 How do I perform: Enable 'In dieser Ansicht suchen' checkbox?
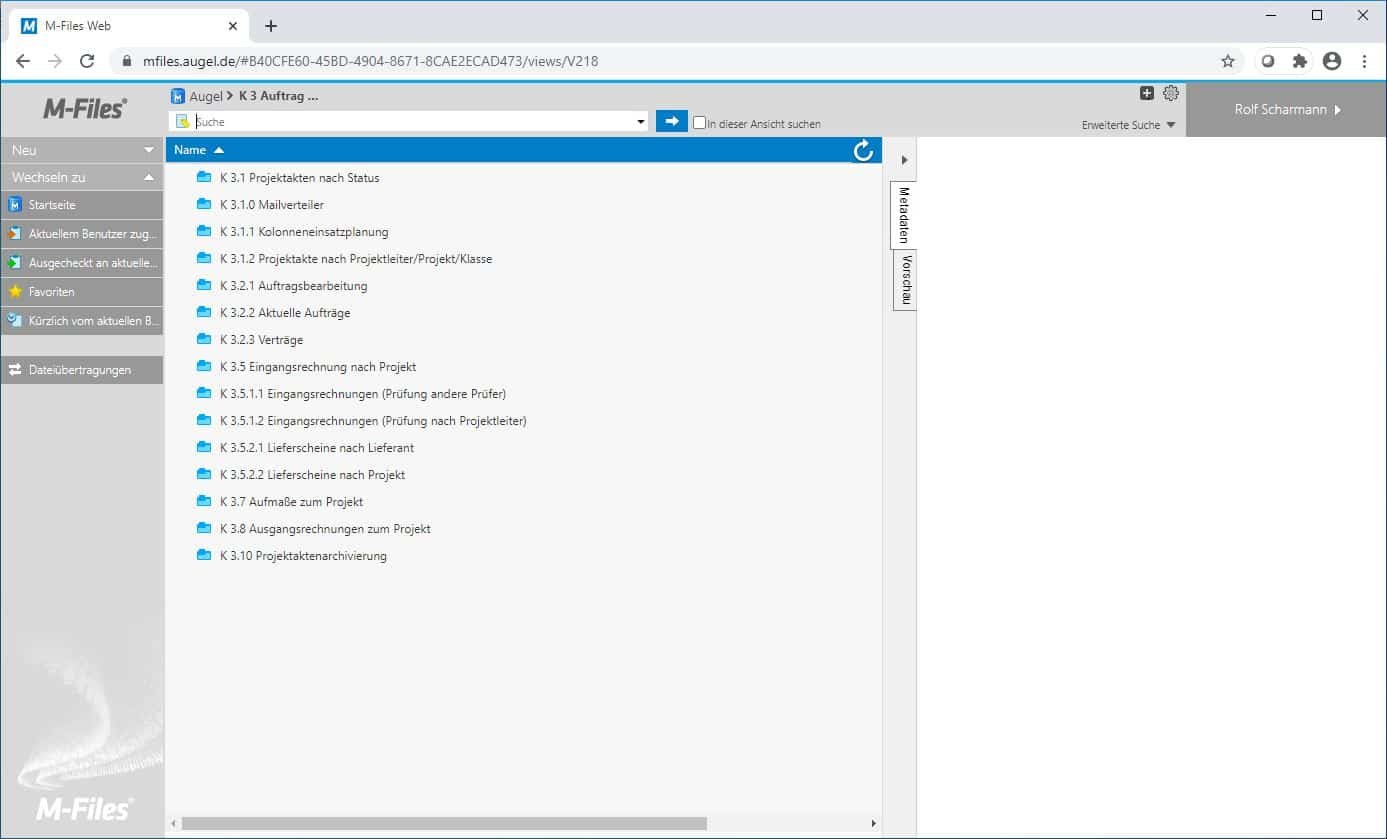(700, 123)
